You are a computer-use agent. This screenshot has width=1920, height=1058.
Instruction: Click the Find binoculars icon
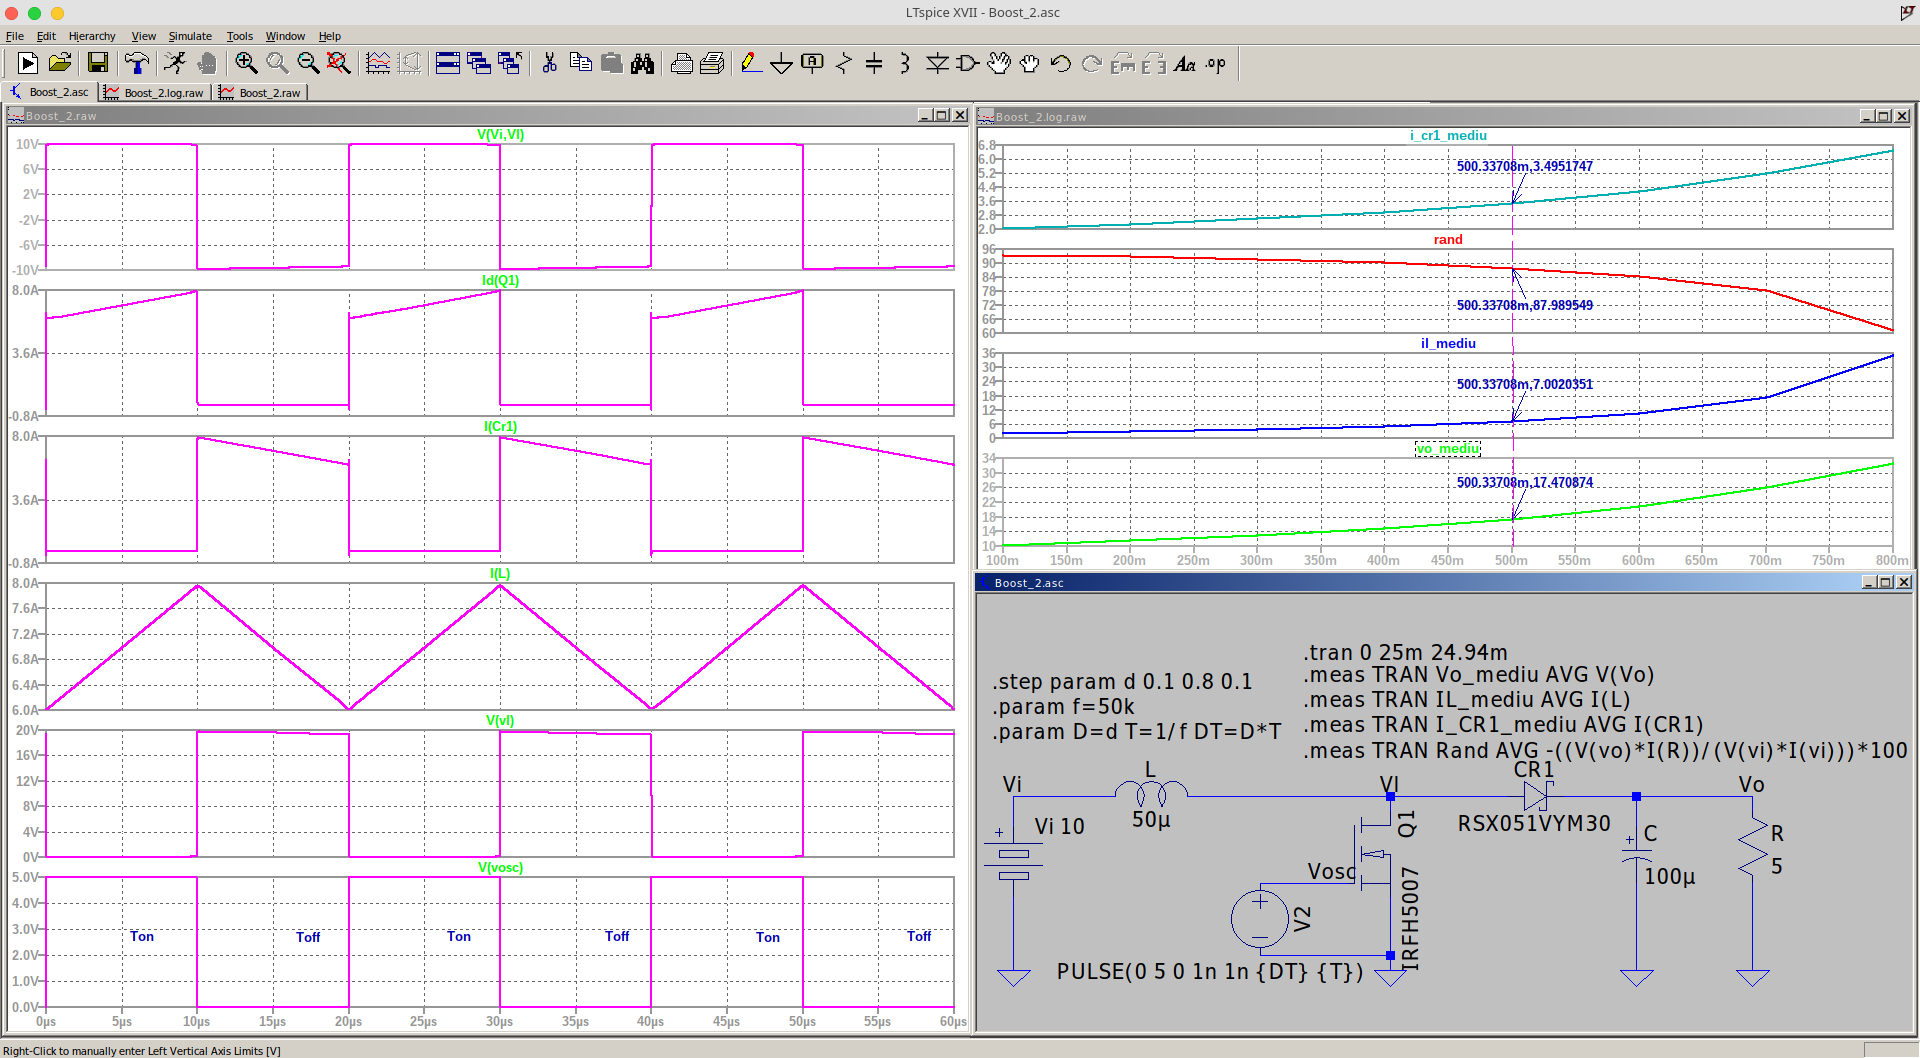point(642,64)
